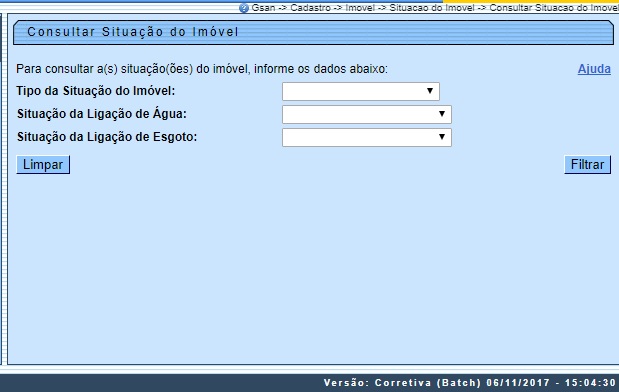Click the Tipo da Situação do Imóvel label
The image size is (619, 392).
[x=96, y=91]
